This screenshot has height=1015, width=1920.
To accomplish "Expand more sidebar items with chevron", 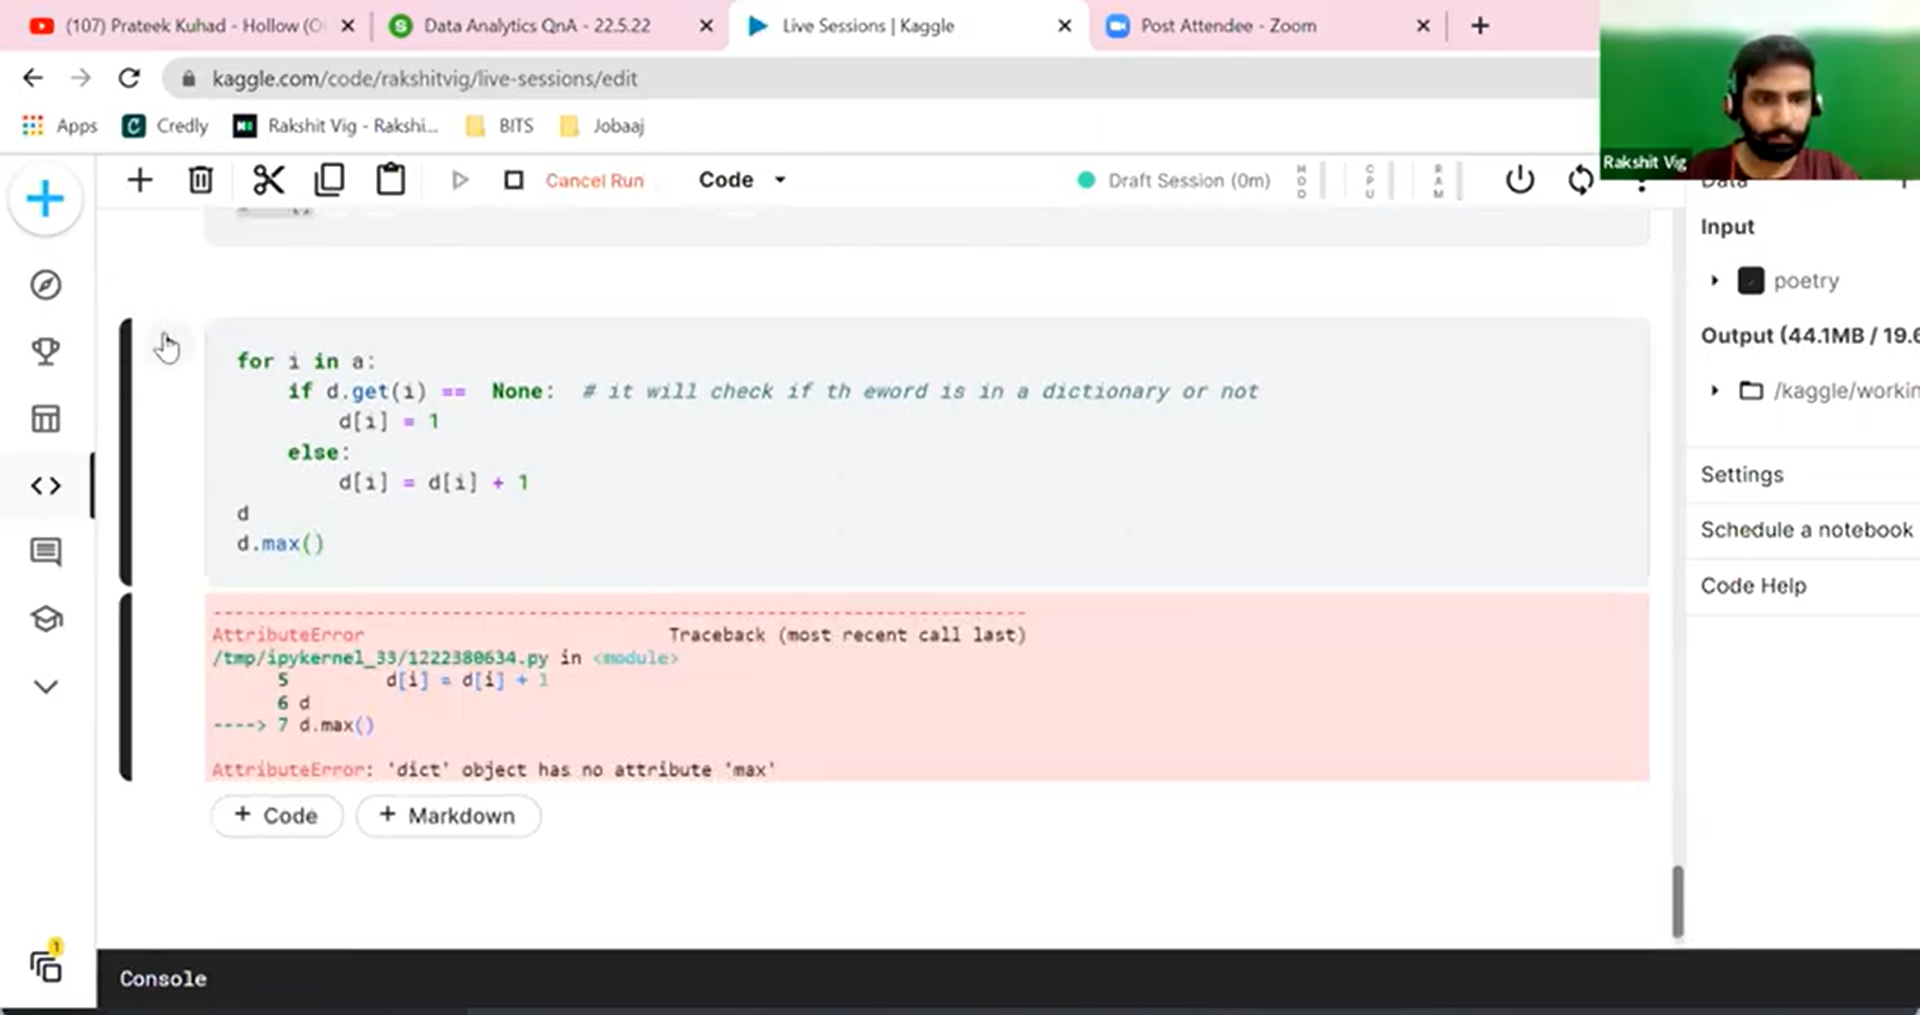I will coord(46,687).
